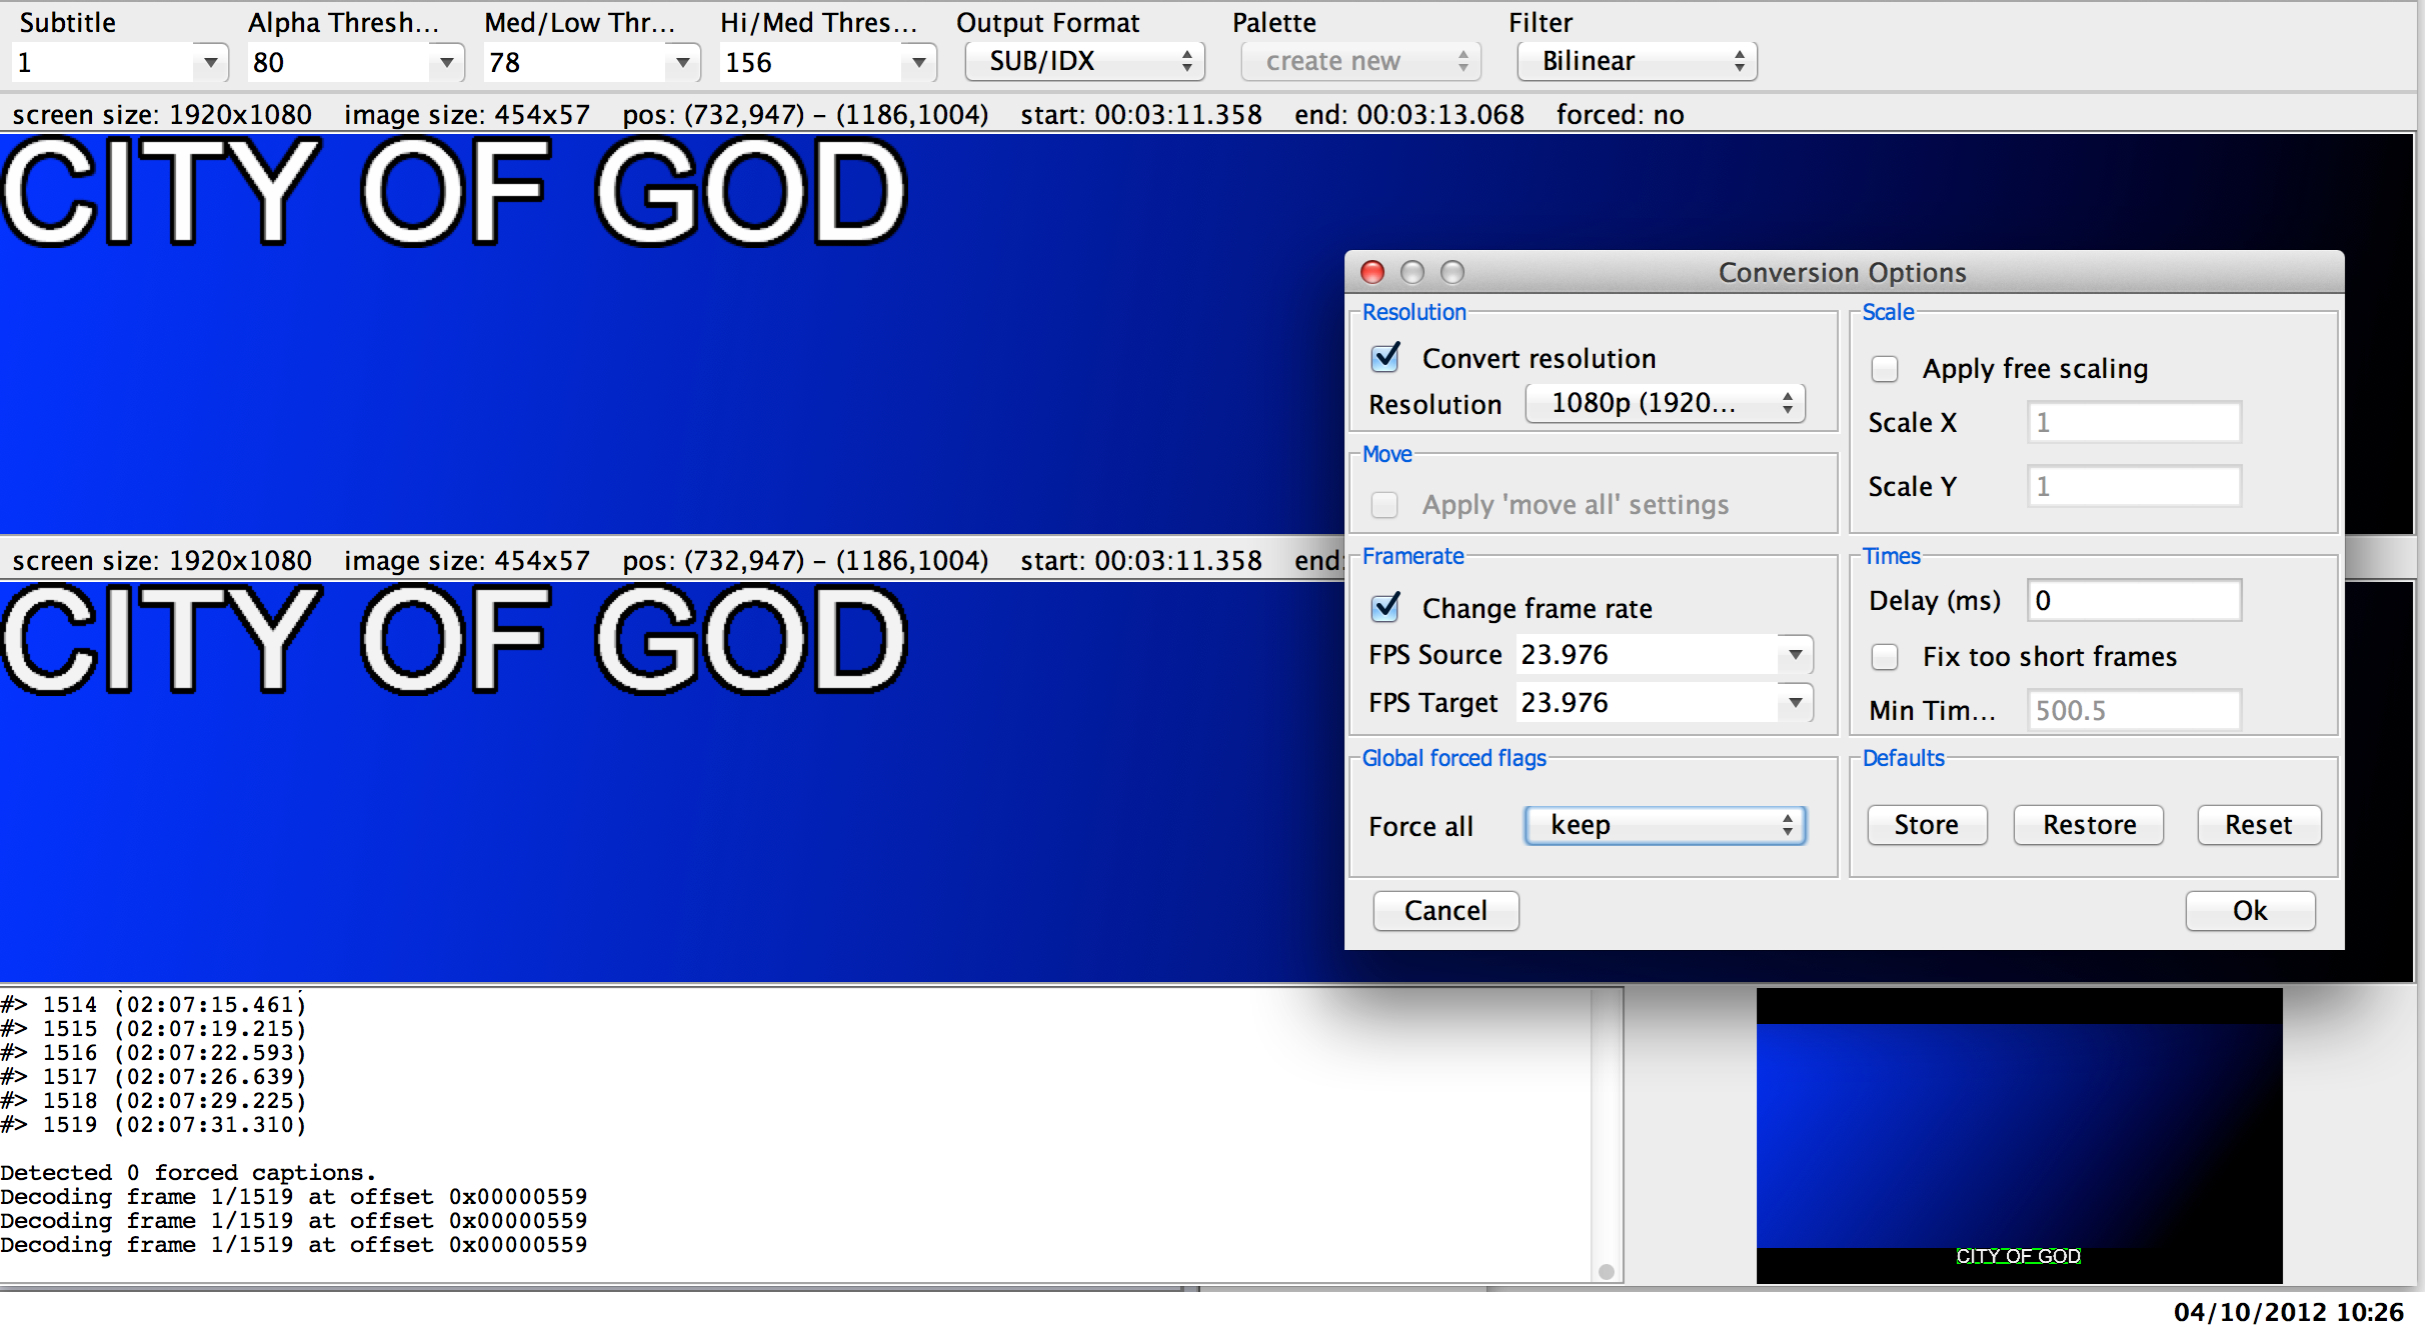Click log line 1514 (02:07:15.461)
The height and width of the screenshot is (1330, 2425).
[x=153, y=1005]
